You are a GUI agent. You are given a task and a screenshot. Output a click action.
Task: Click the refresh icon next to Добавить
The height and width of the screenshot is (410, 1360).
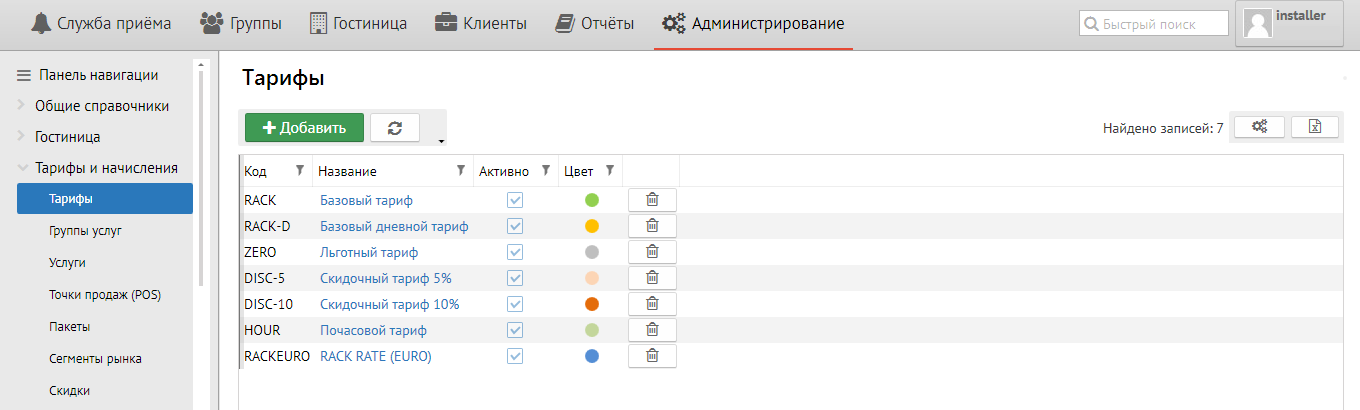394,128
